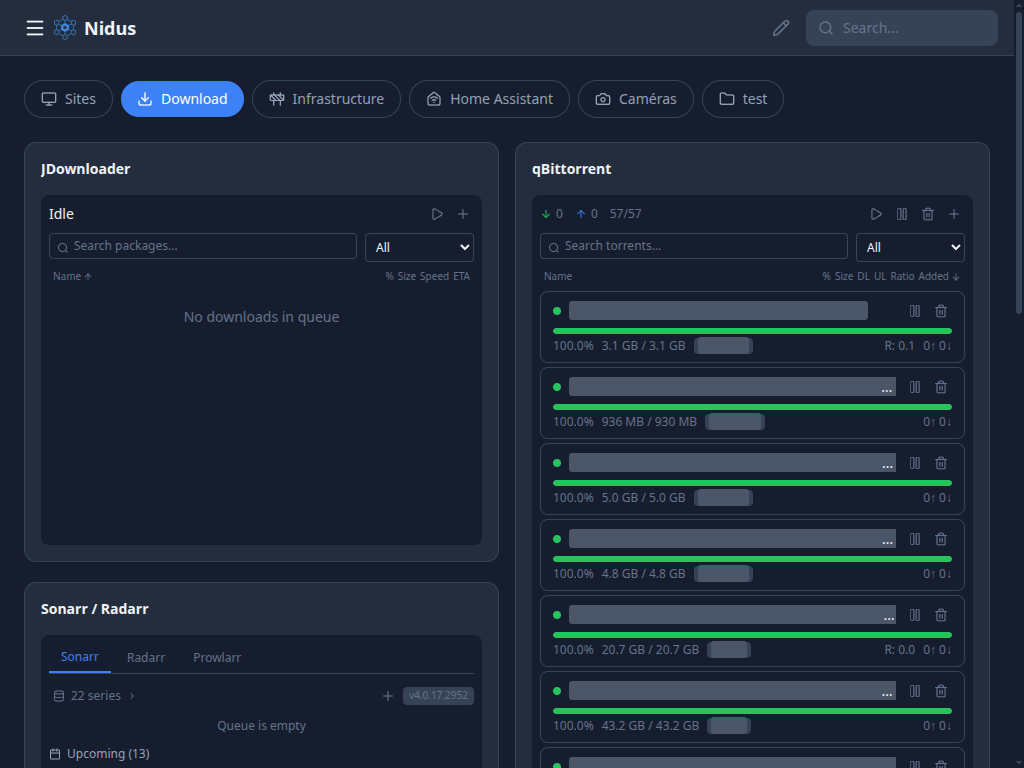Viewport: 1024px width, 768px height.
Task: Expand the 22 series chevron
Action: pyautogui.click(x=132, y=696)
